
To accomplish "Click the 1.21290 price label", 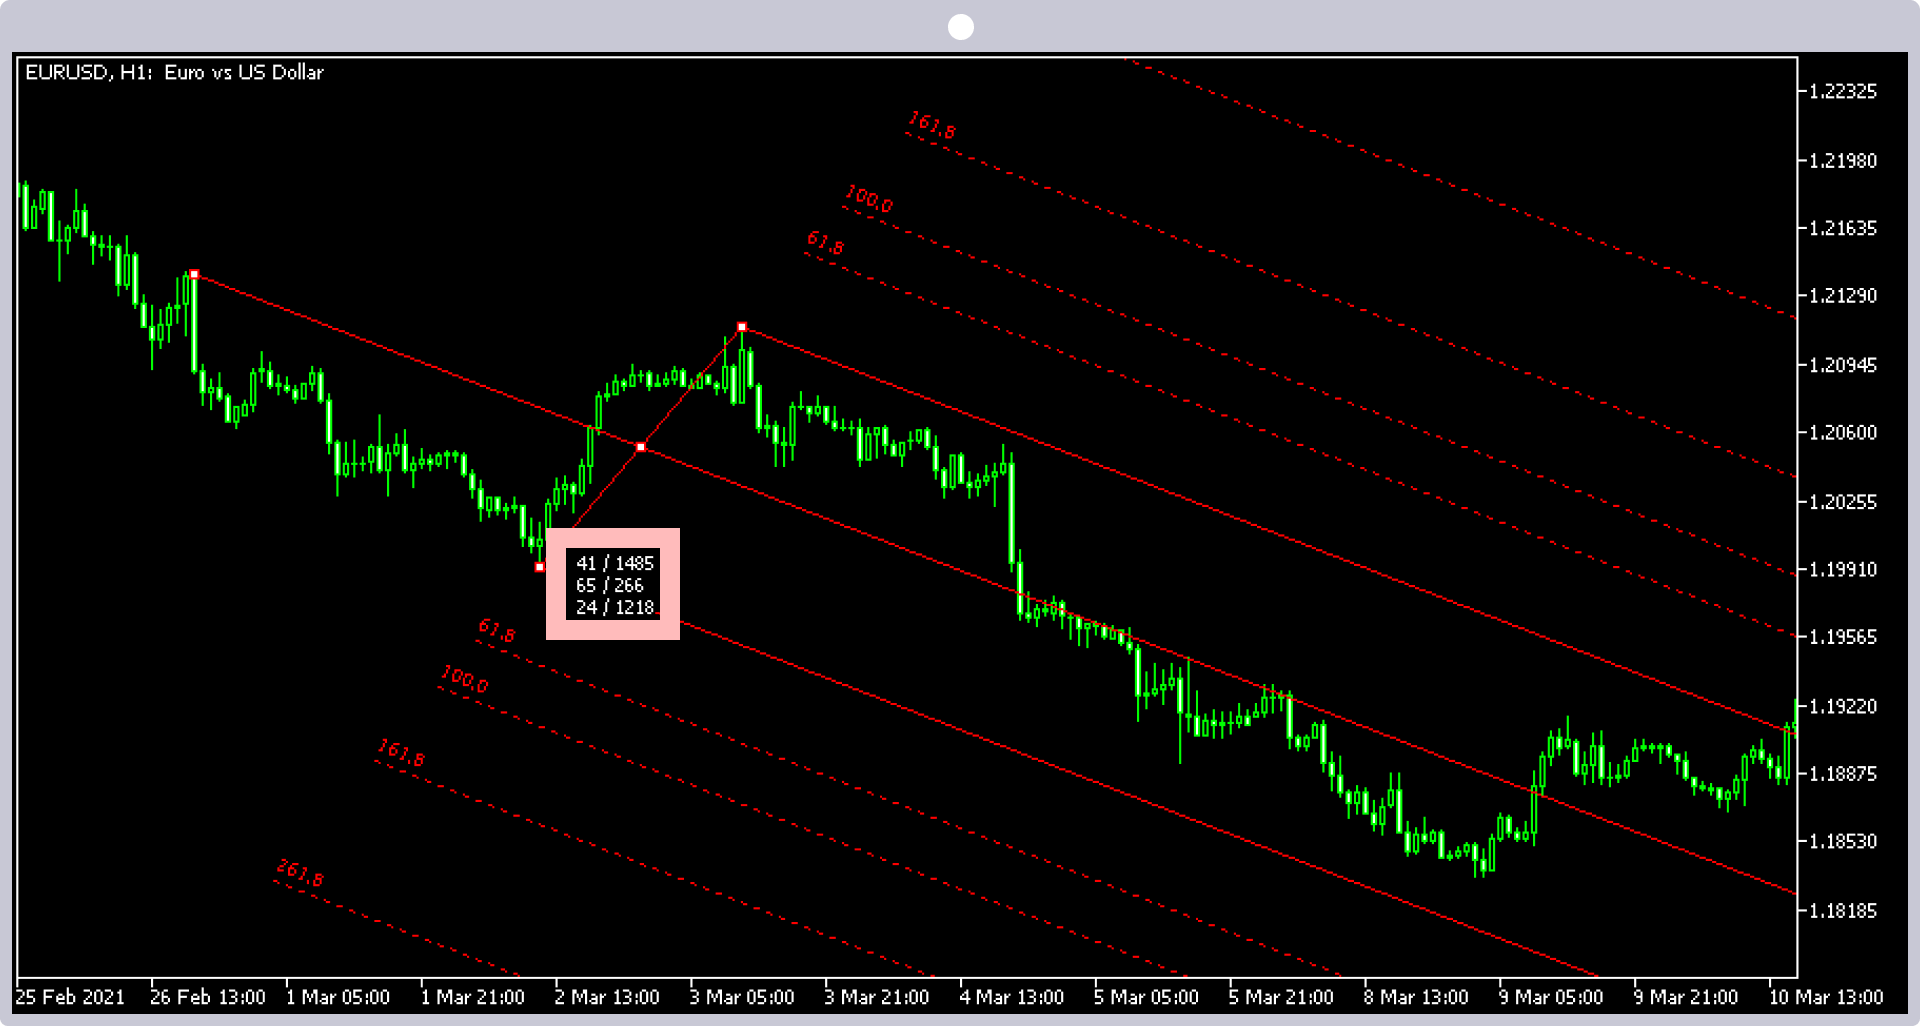I will tap(1843, 296).
